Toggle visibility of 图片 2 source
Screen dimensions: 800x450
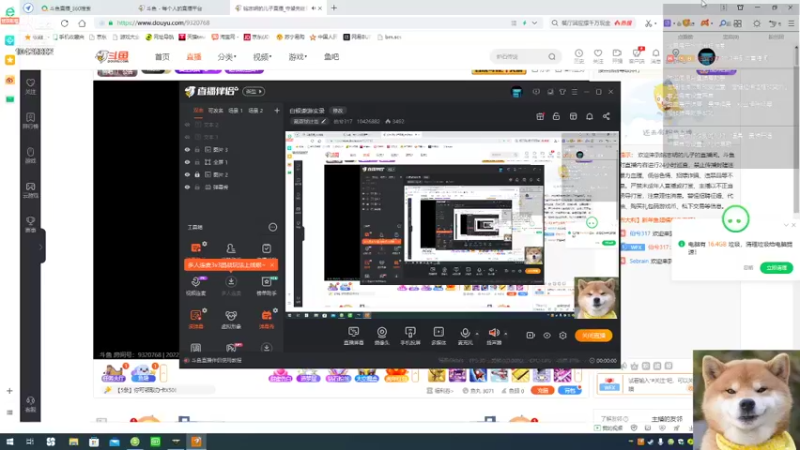coord(187,174)
